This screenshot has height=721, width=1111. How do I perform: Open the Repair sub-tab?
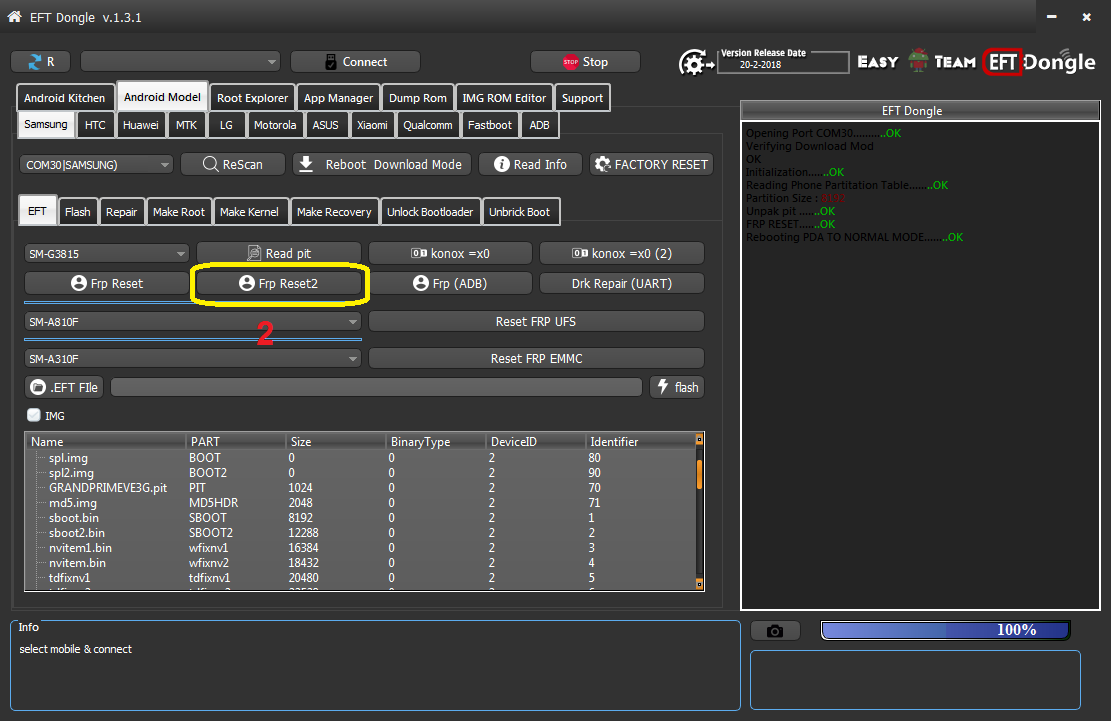coord(121,212)
